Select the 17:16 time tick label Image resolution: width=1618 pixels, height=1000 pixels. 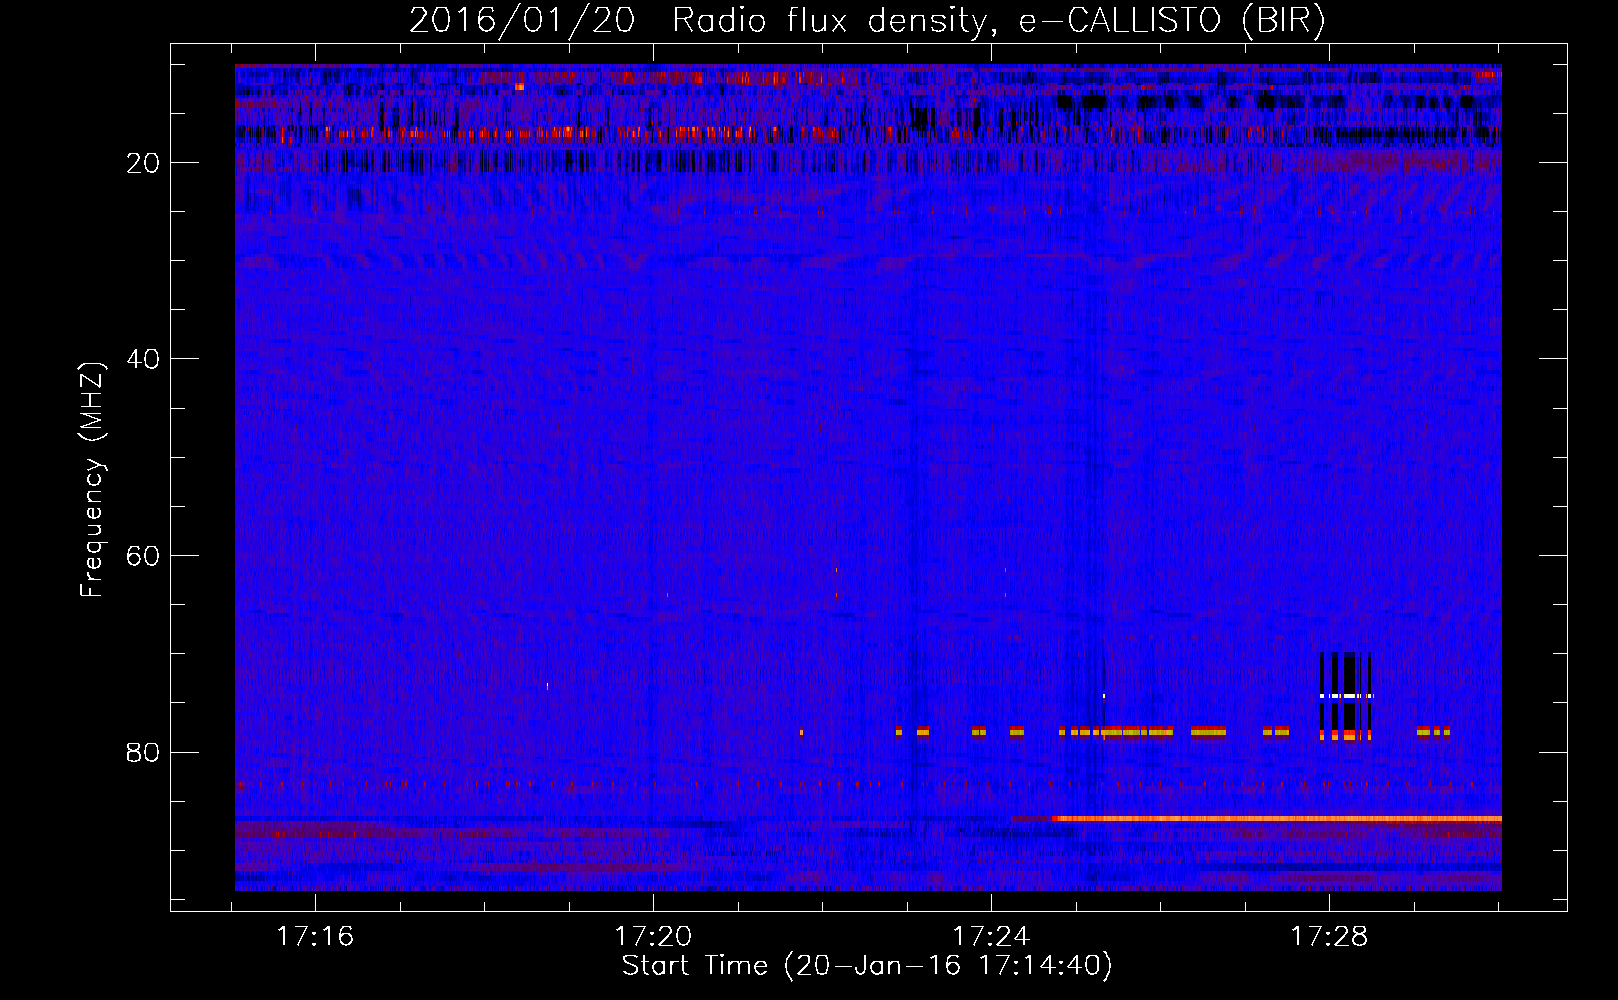(315, 937)
